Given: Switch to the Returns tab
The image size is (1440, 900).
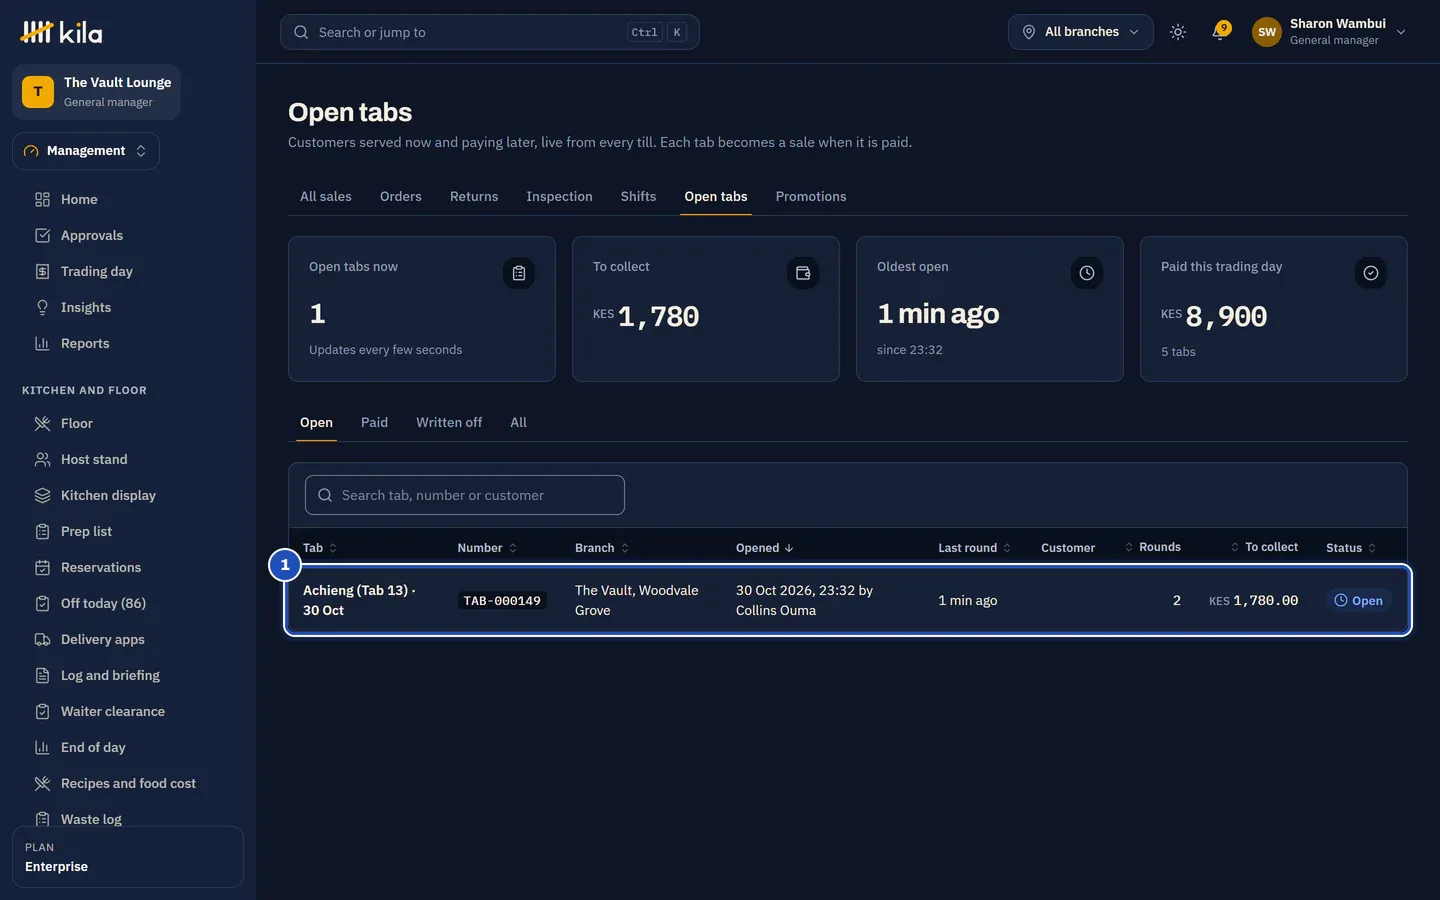Looking at the screenshot, I should tap(474, 196).
